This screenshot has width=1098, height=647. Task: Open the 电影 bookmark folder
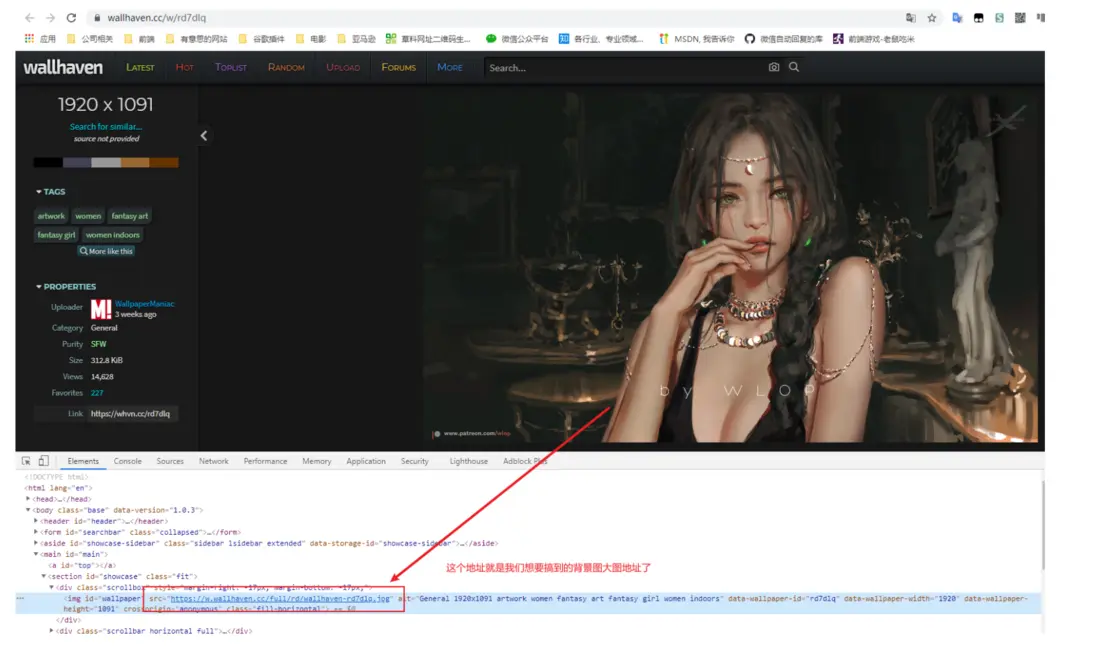tap(311, 39)
